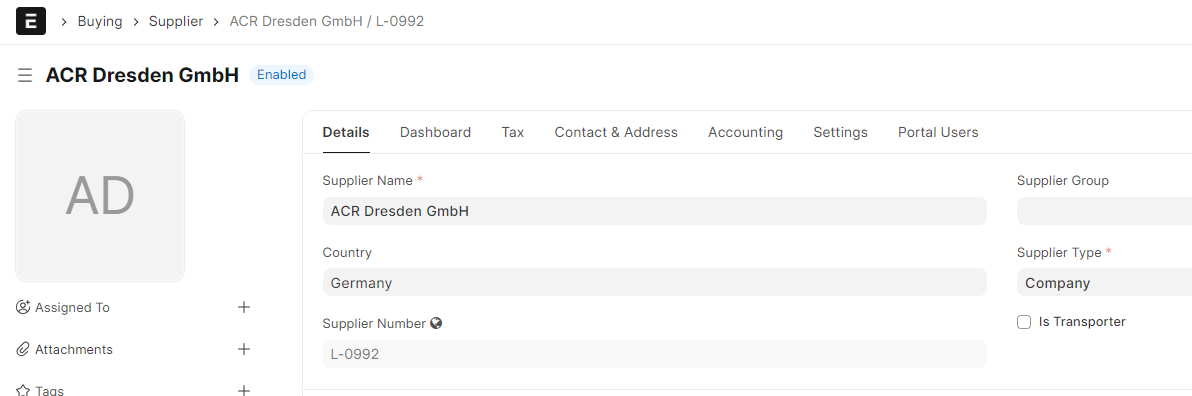Go to Supplier in the breadcrumb

coord(176,21)
